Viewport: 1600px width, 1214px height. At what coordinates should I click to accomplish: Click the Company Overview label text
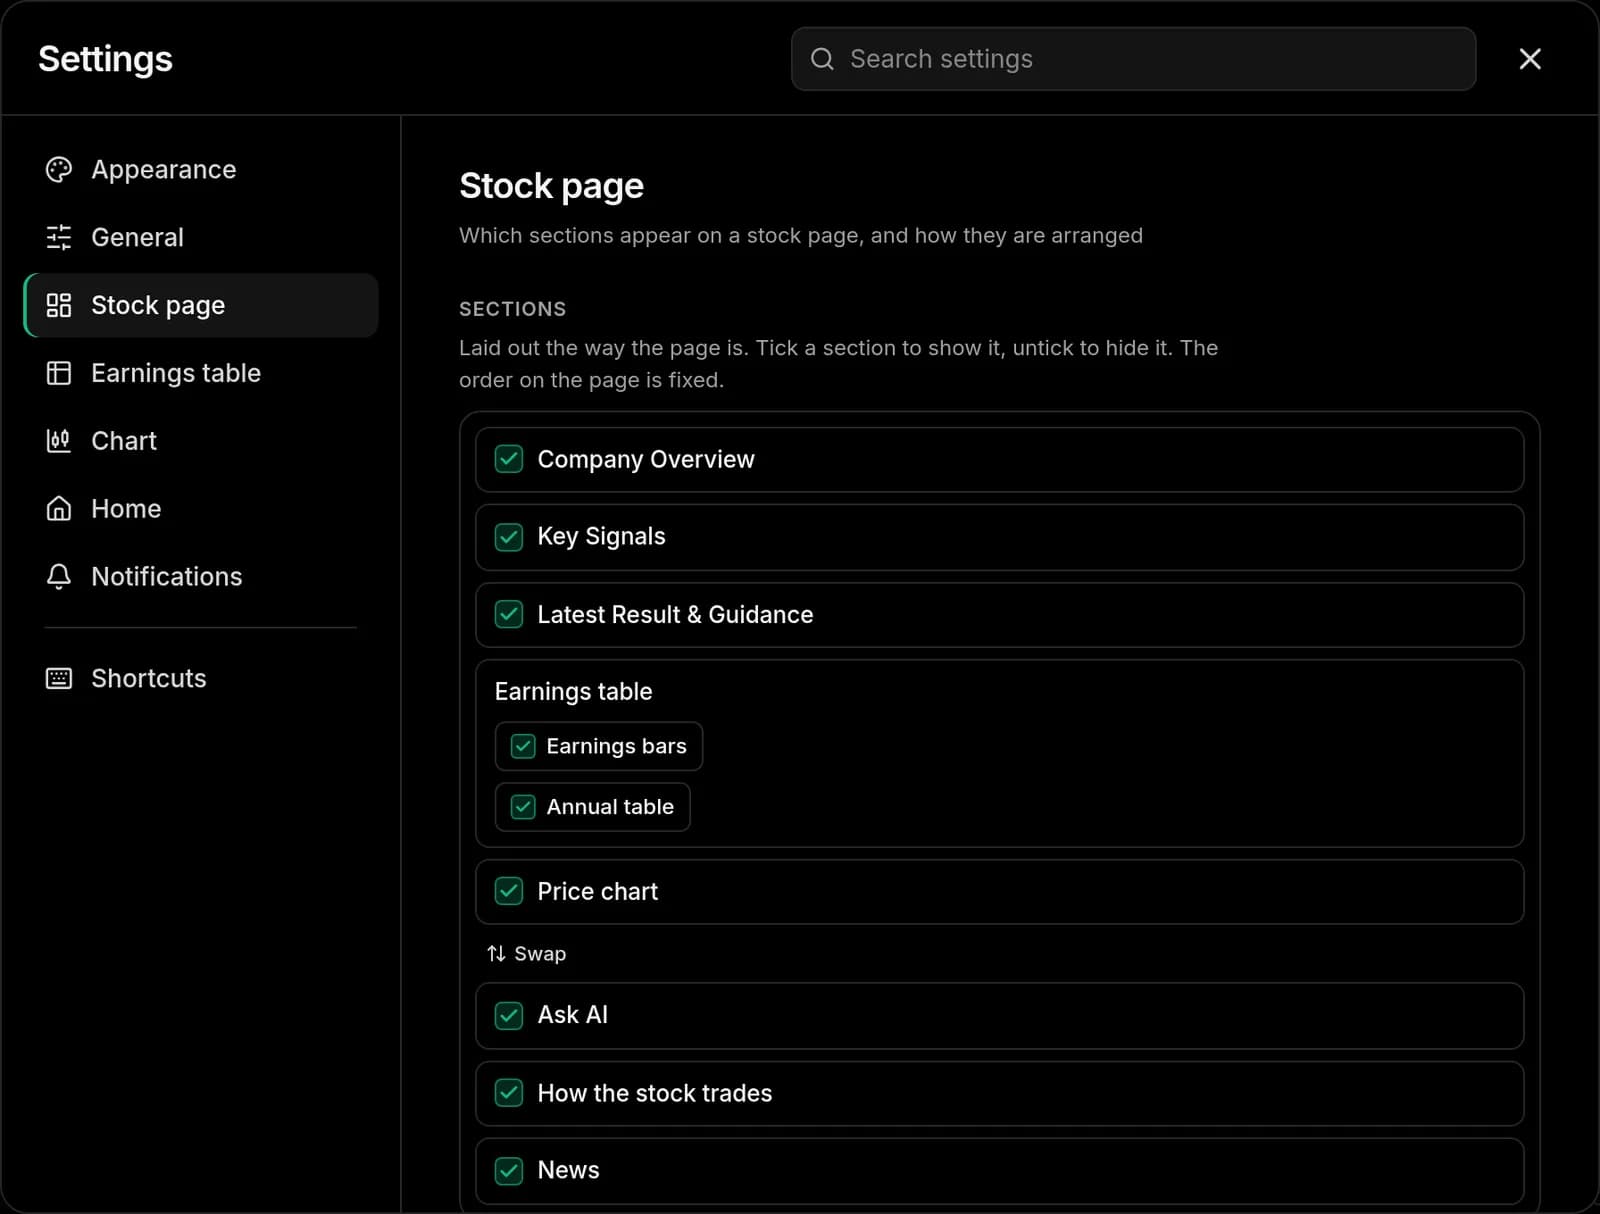click(646, 460)
